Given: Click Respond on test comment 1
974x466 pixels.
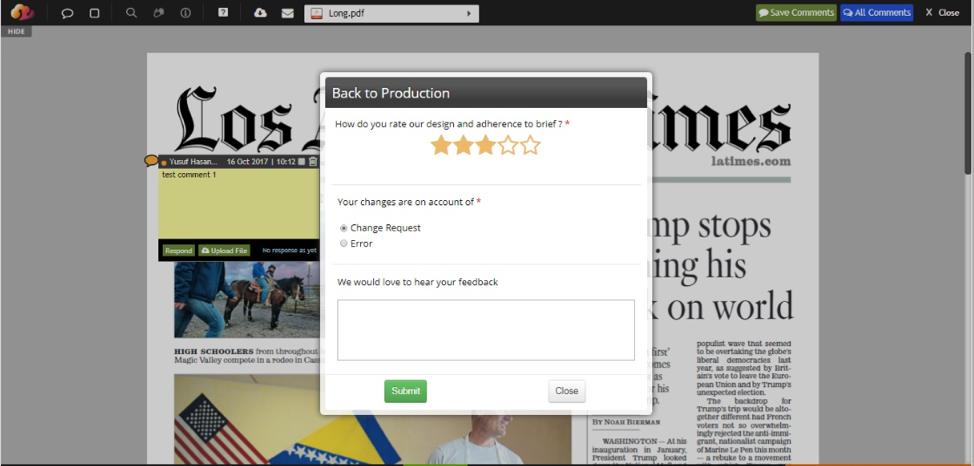Looking at the screenshot, I should [x=178, y=250].
